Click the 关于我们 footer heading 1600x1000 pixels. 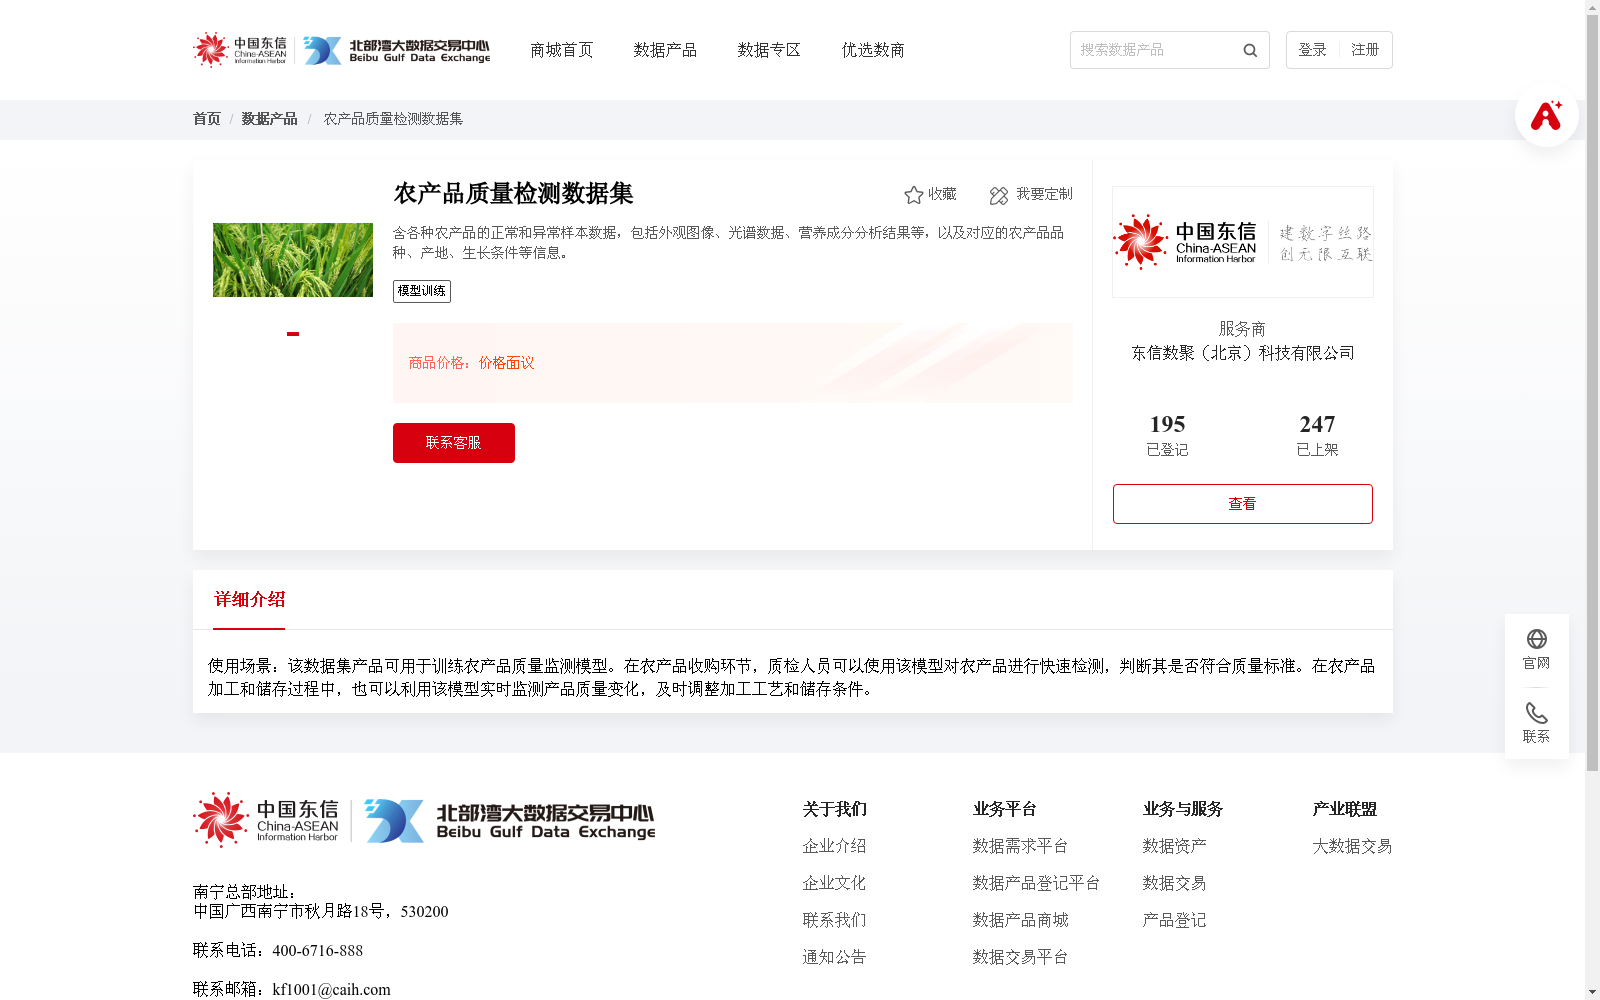(834, 809)
